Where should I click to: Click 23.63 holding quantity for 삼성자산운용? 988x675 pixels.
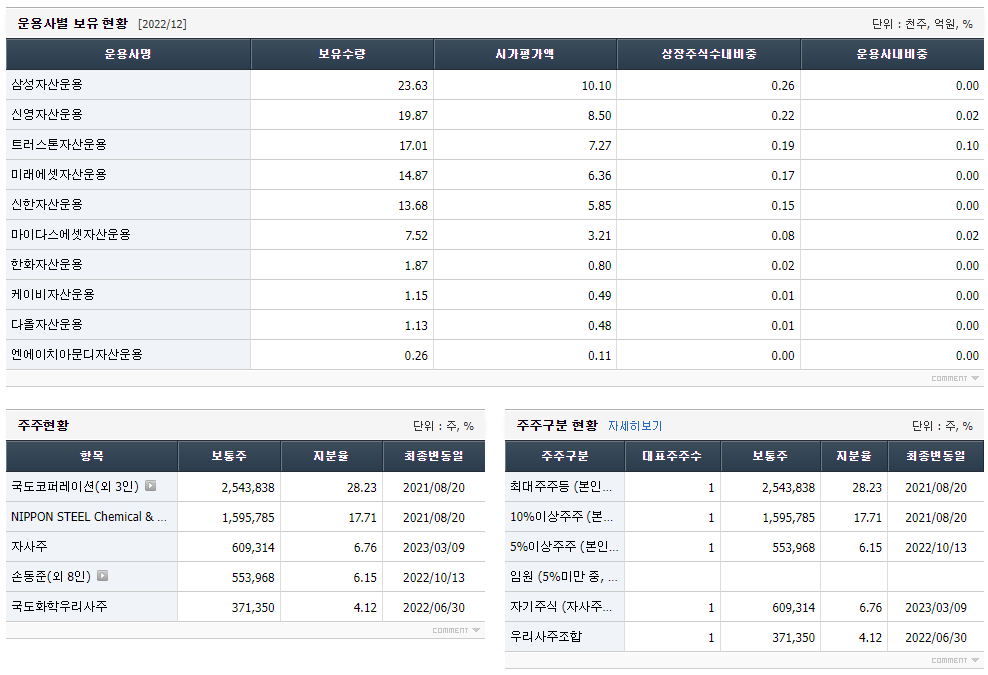[413, 86]
